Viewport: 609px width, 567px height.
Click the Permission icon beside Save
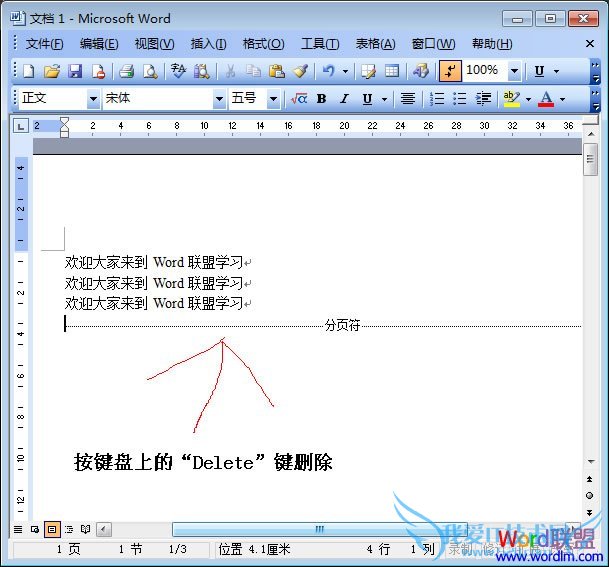98,71
